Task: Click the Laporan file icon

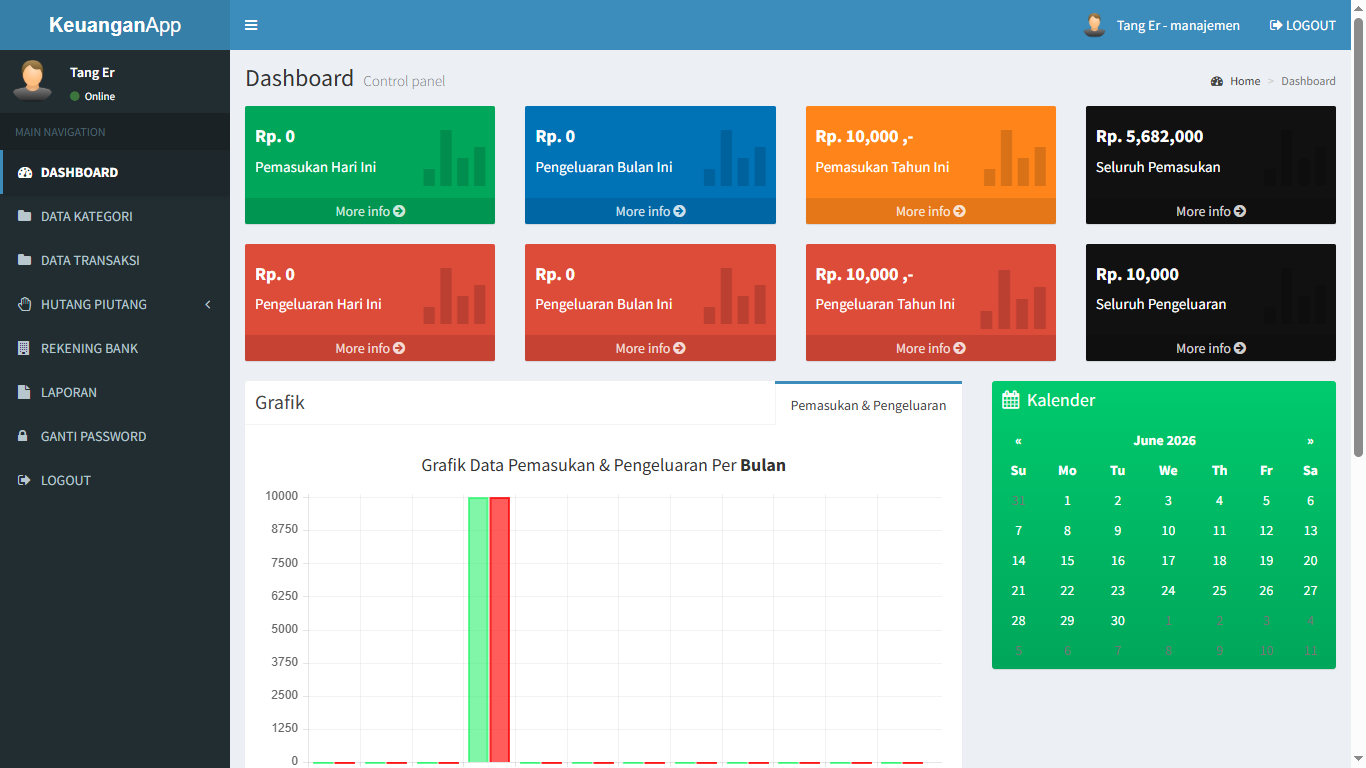Action: coord(24,392)
